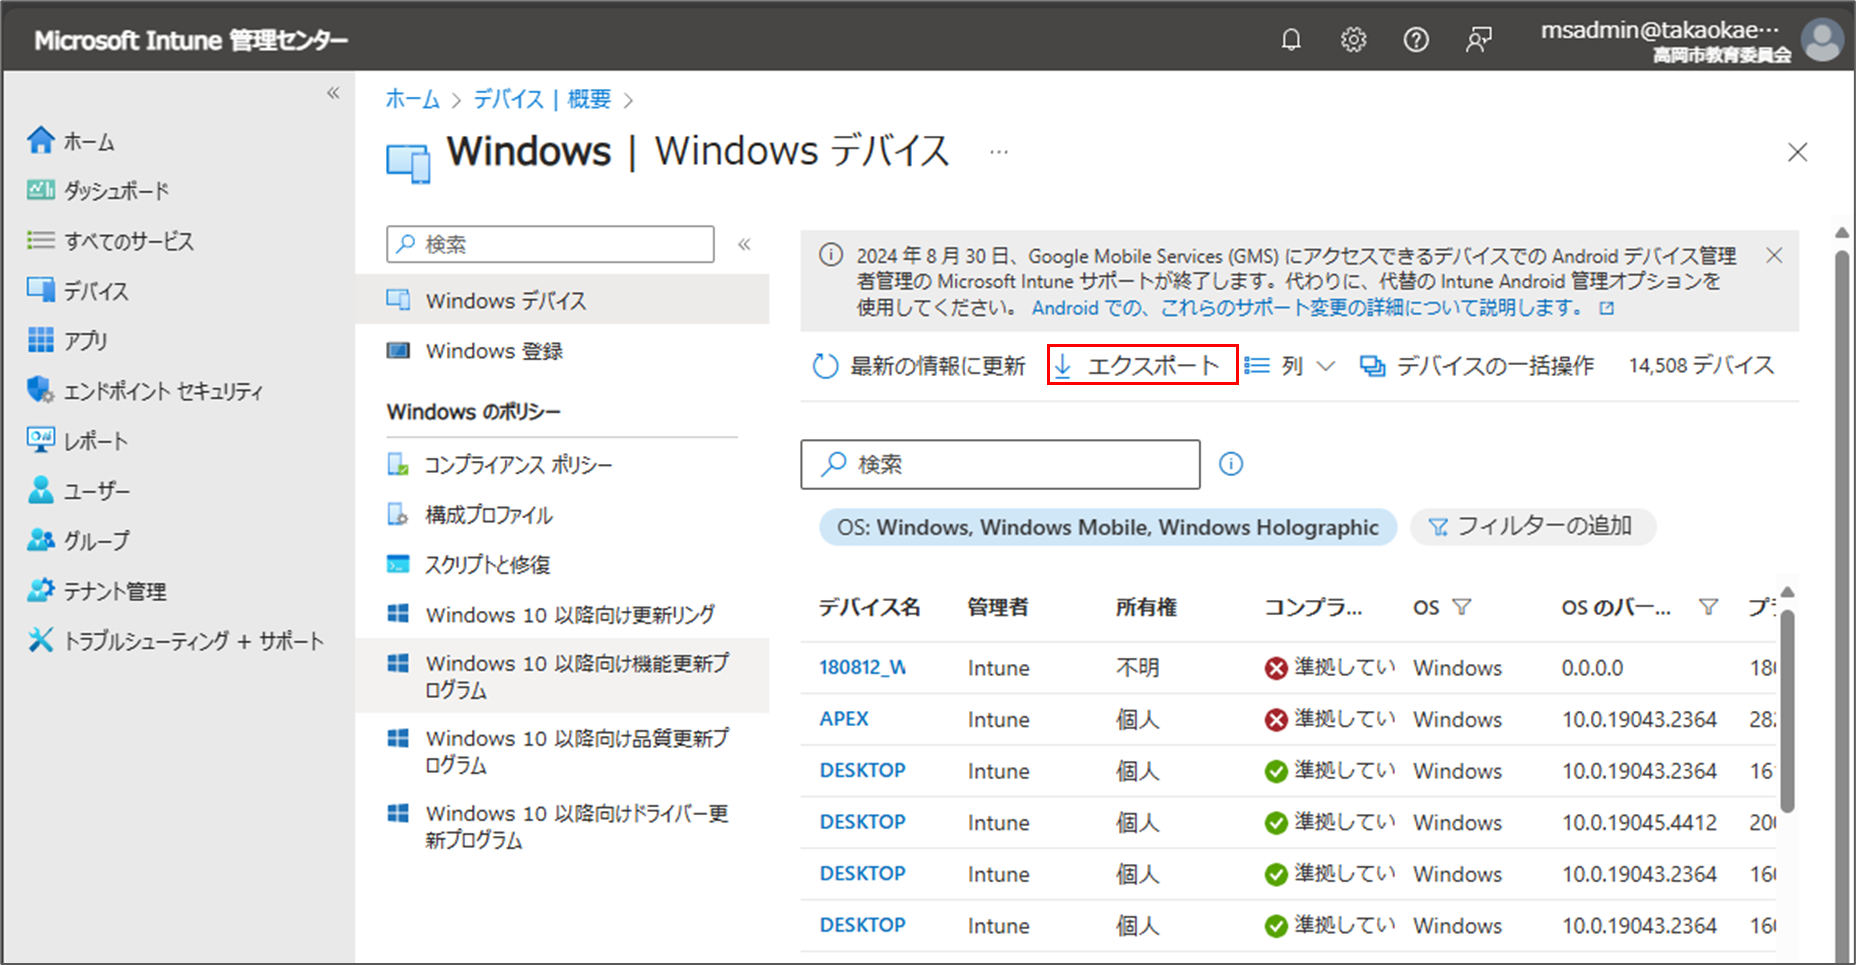Click the デバイス | 概要 breadcrumb link
Screen dimensions: 1856x965
(x=542, y=99)
